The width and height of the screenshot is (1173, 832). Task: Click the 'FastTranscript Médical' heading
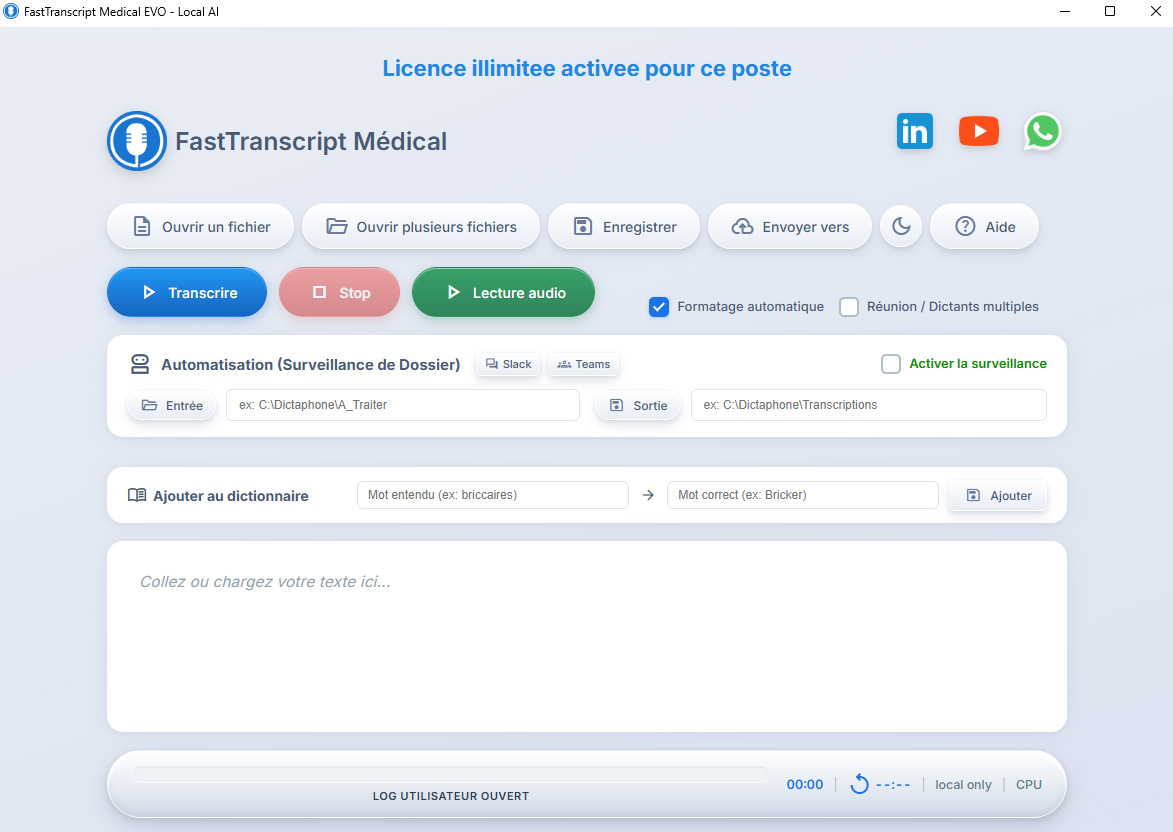pyautogui.click(x=311, y=141)
